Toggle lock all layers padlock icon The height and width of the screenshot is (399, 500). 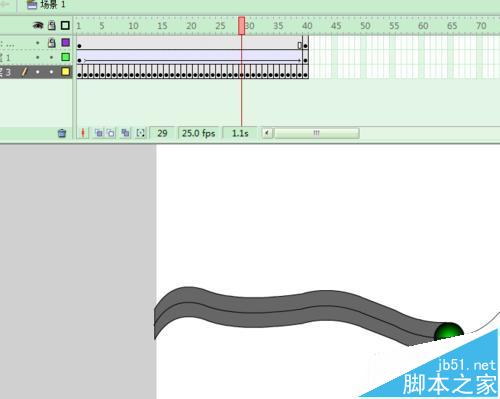(52, 25)
